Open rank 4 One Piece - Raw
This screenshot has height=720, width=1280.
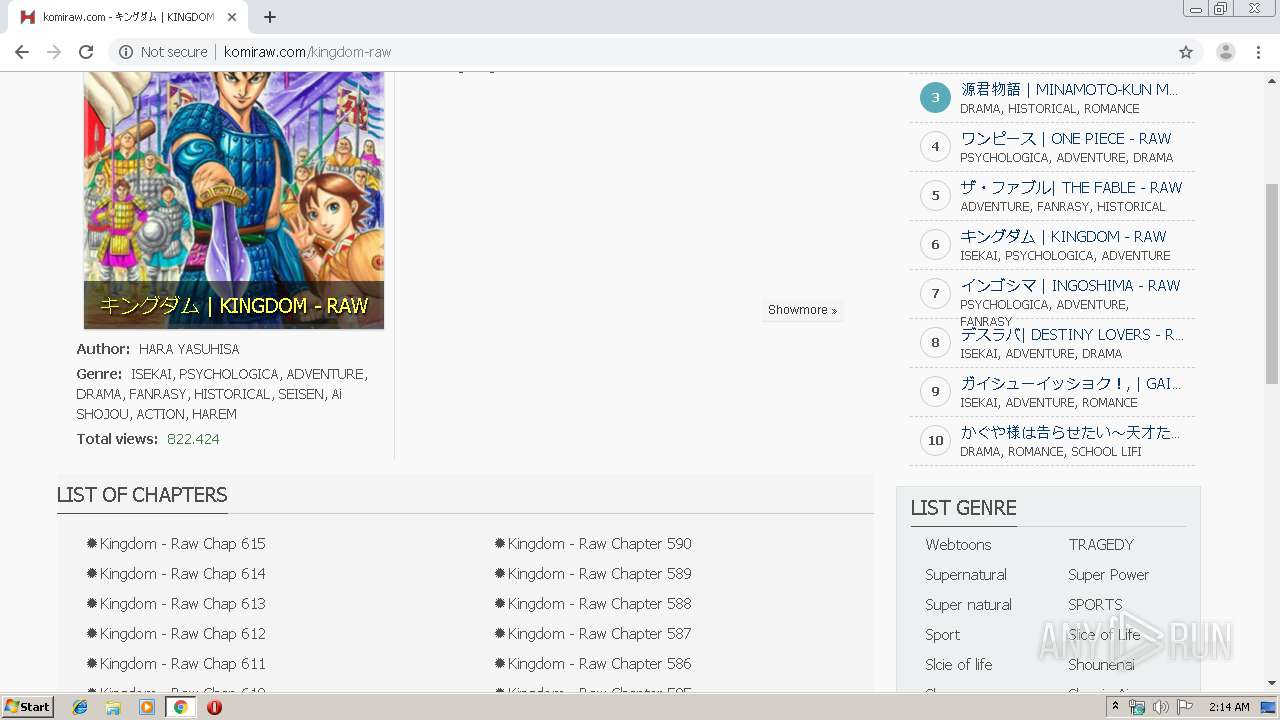pyautogui.click(x=1066, y=138)
